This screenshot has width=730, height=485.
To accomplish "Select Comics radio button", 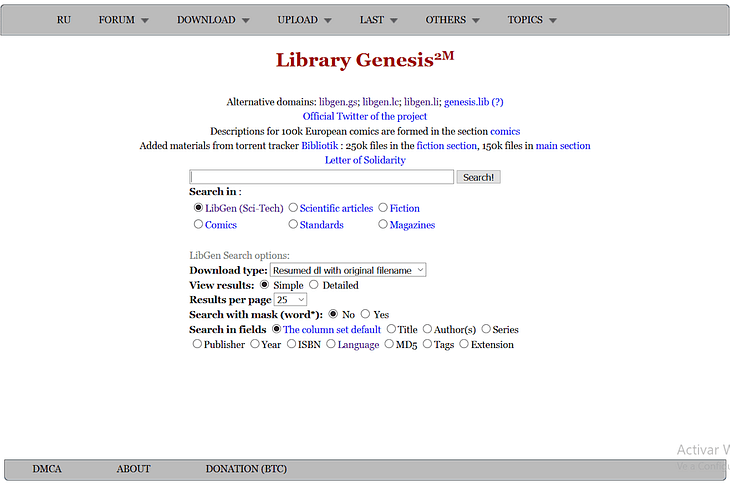I will [198, 224].
